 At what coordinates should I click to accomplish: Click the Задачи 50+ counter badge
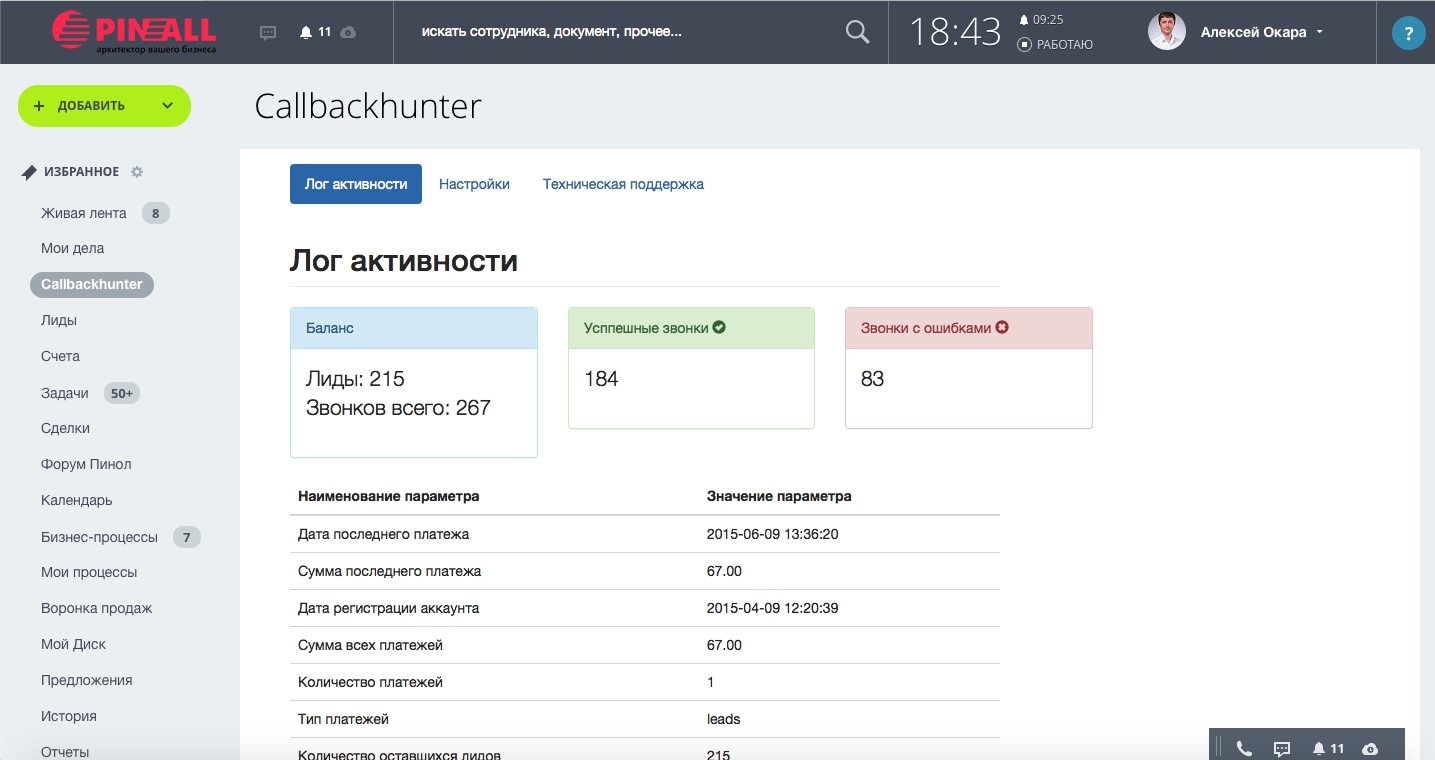point(122,393)
